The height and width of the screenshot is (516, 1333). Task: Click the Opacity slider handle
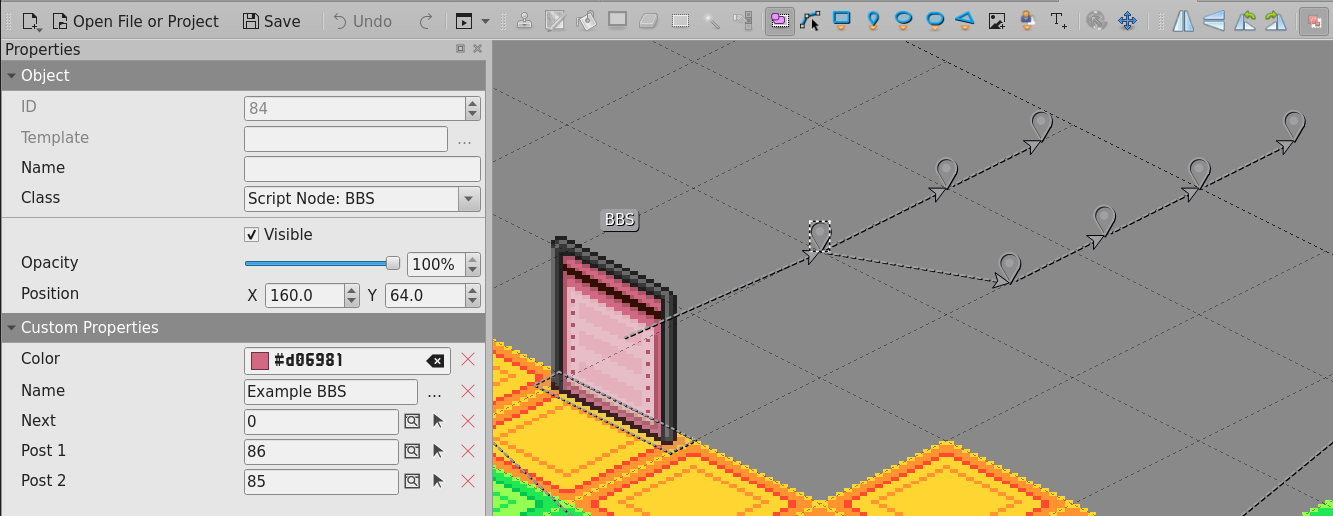393,264
